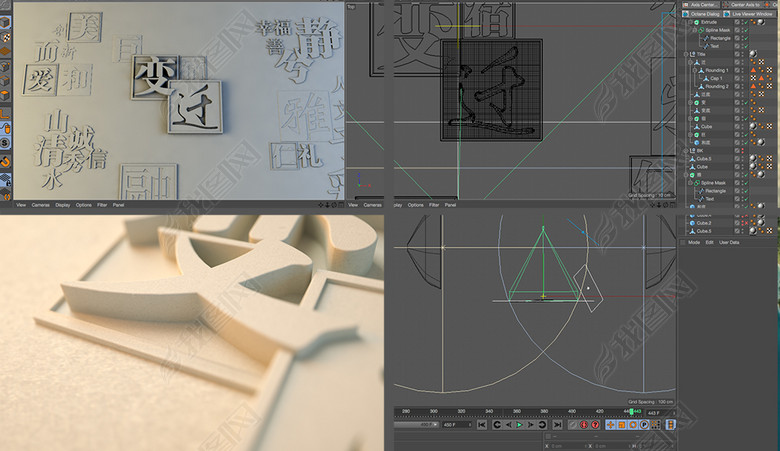
Task: Click the Locked Workplane grid icon
Action: (5, 179)
